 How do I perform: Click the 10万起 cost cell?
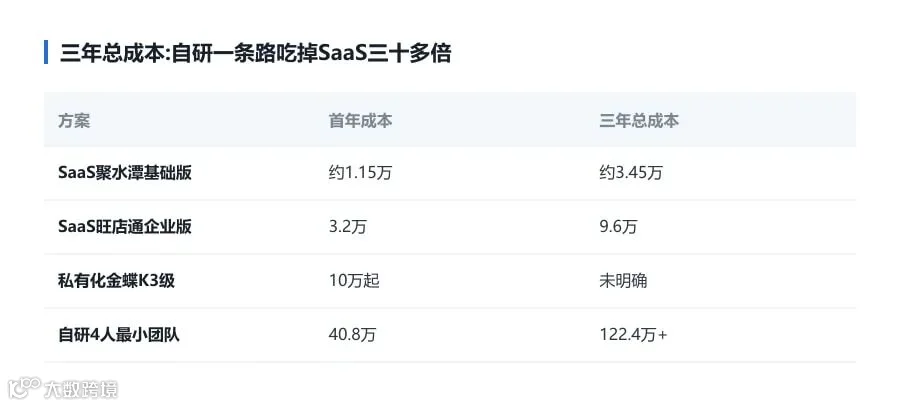[354, 281]
